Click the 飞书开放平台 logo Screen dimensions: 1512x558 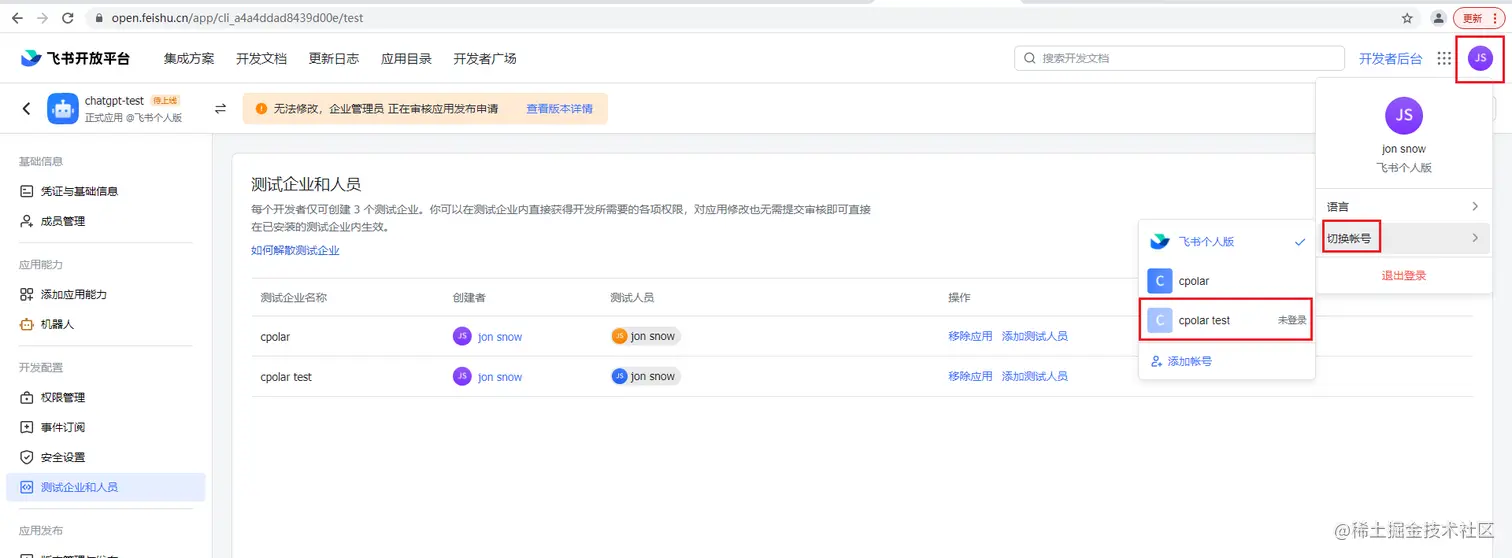pyautogui.click(x=75, y=58)
